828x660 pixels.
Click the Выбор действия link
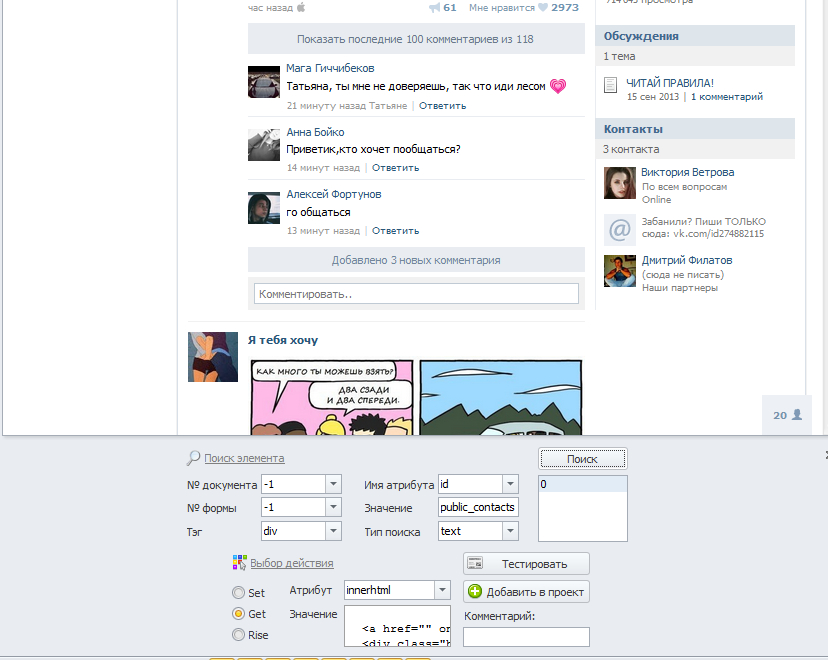coord(291,563)
